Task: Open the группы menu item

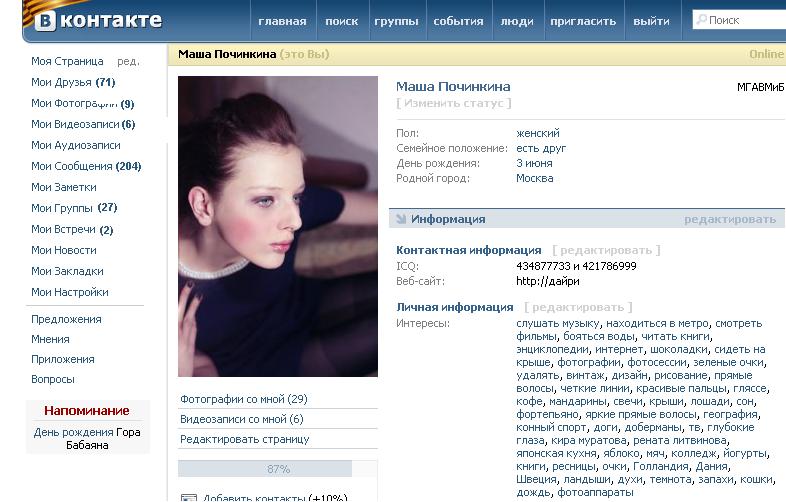Action: tap(396, 21)
